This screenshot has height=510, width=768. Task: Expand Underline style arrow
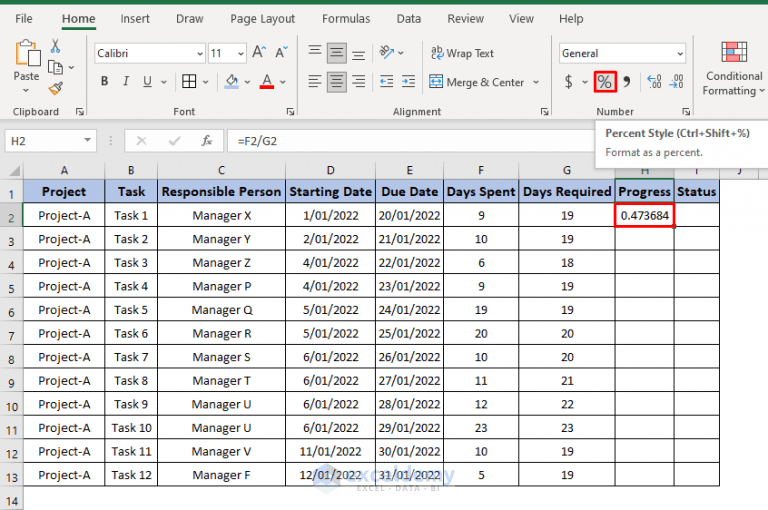164,82
